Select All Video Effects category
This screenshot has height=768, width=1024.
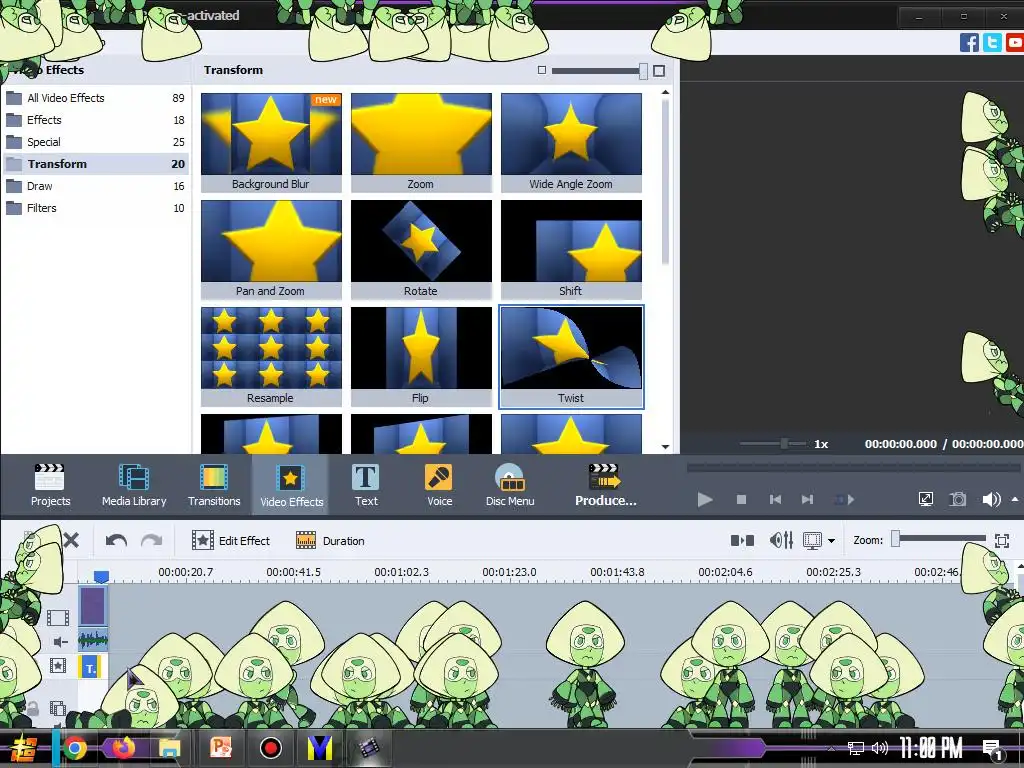(96, 98)
